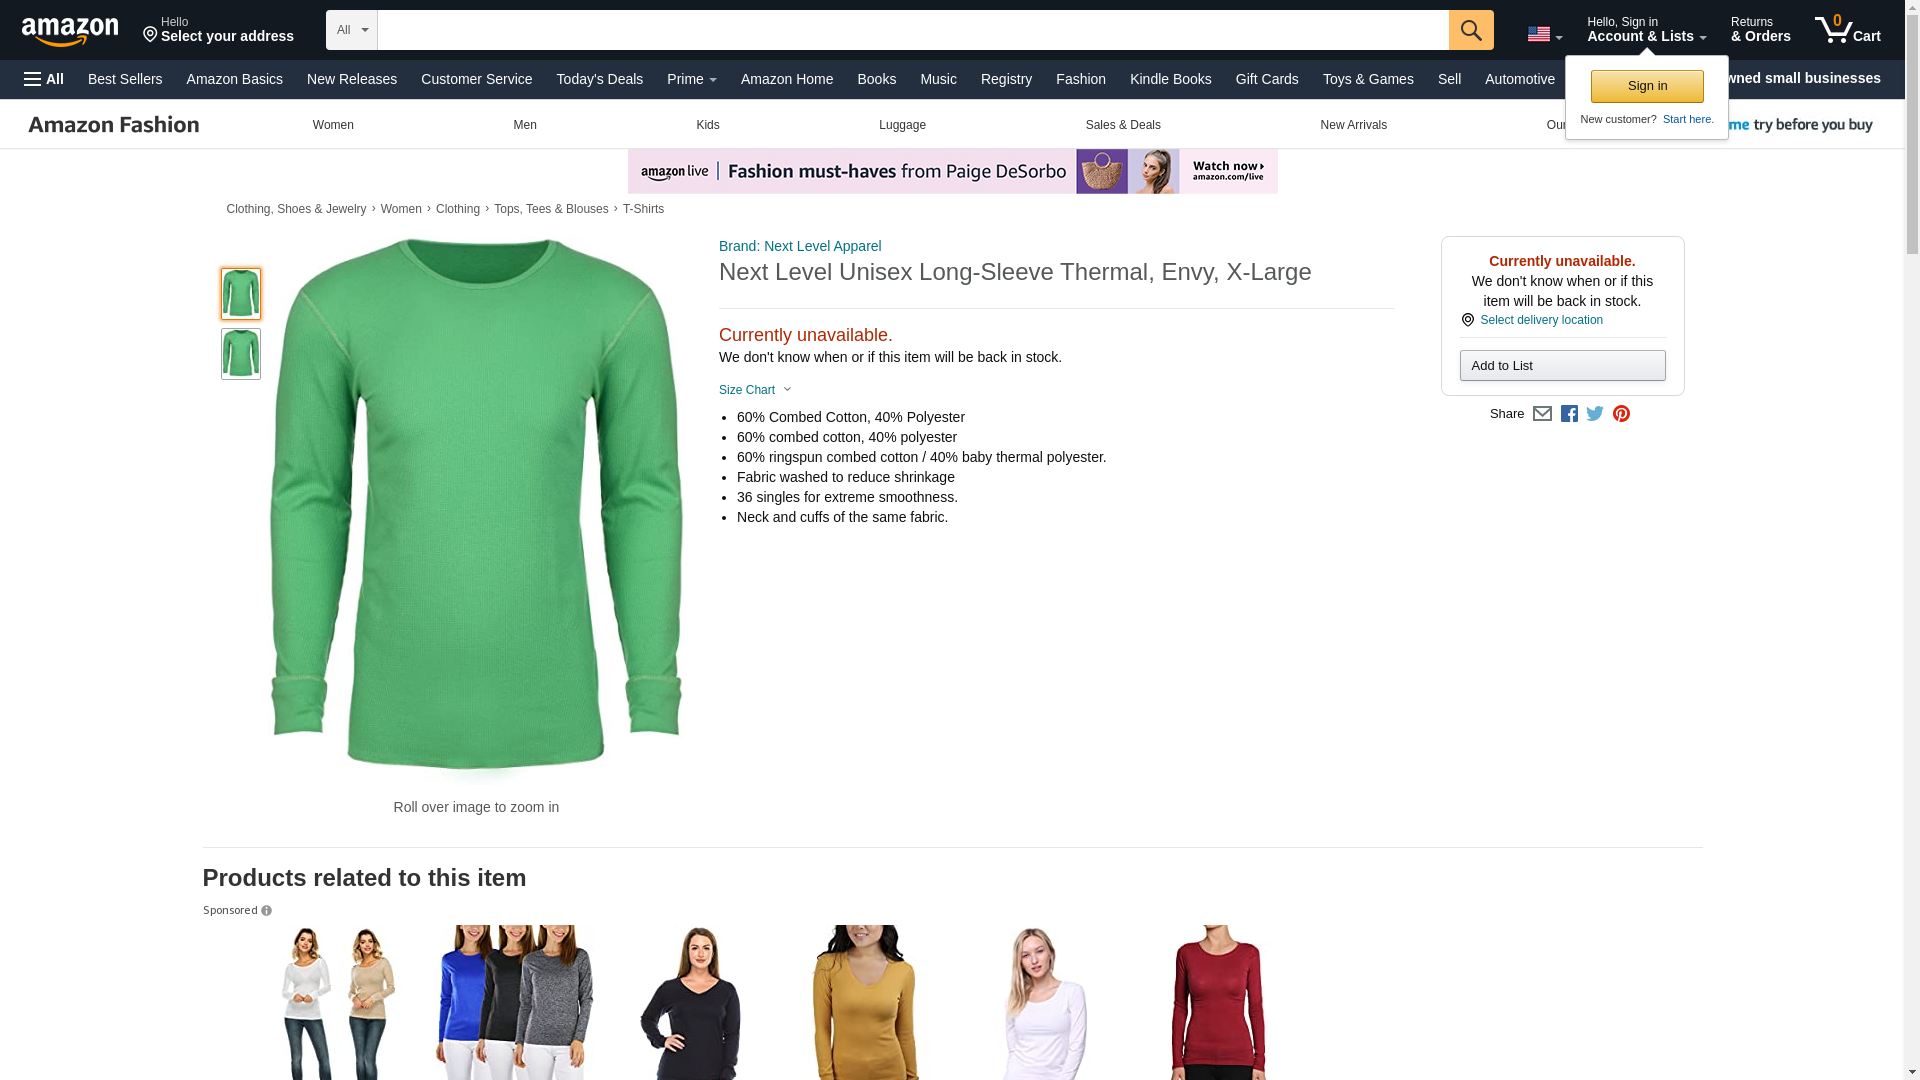Screen dimensions: 1920x1080
Task: Share product on Pinterest icon
Action: (x=1621, y=414)
